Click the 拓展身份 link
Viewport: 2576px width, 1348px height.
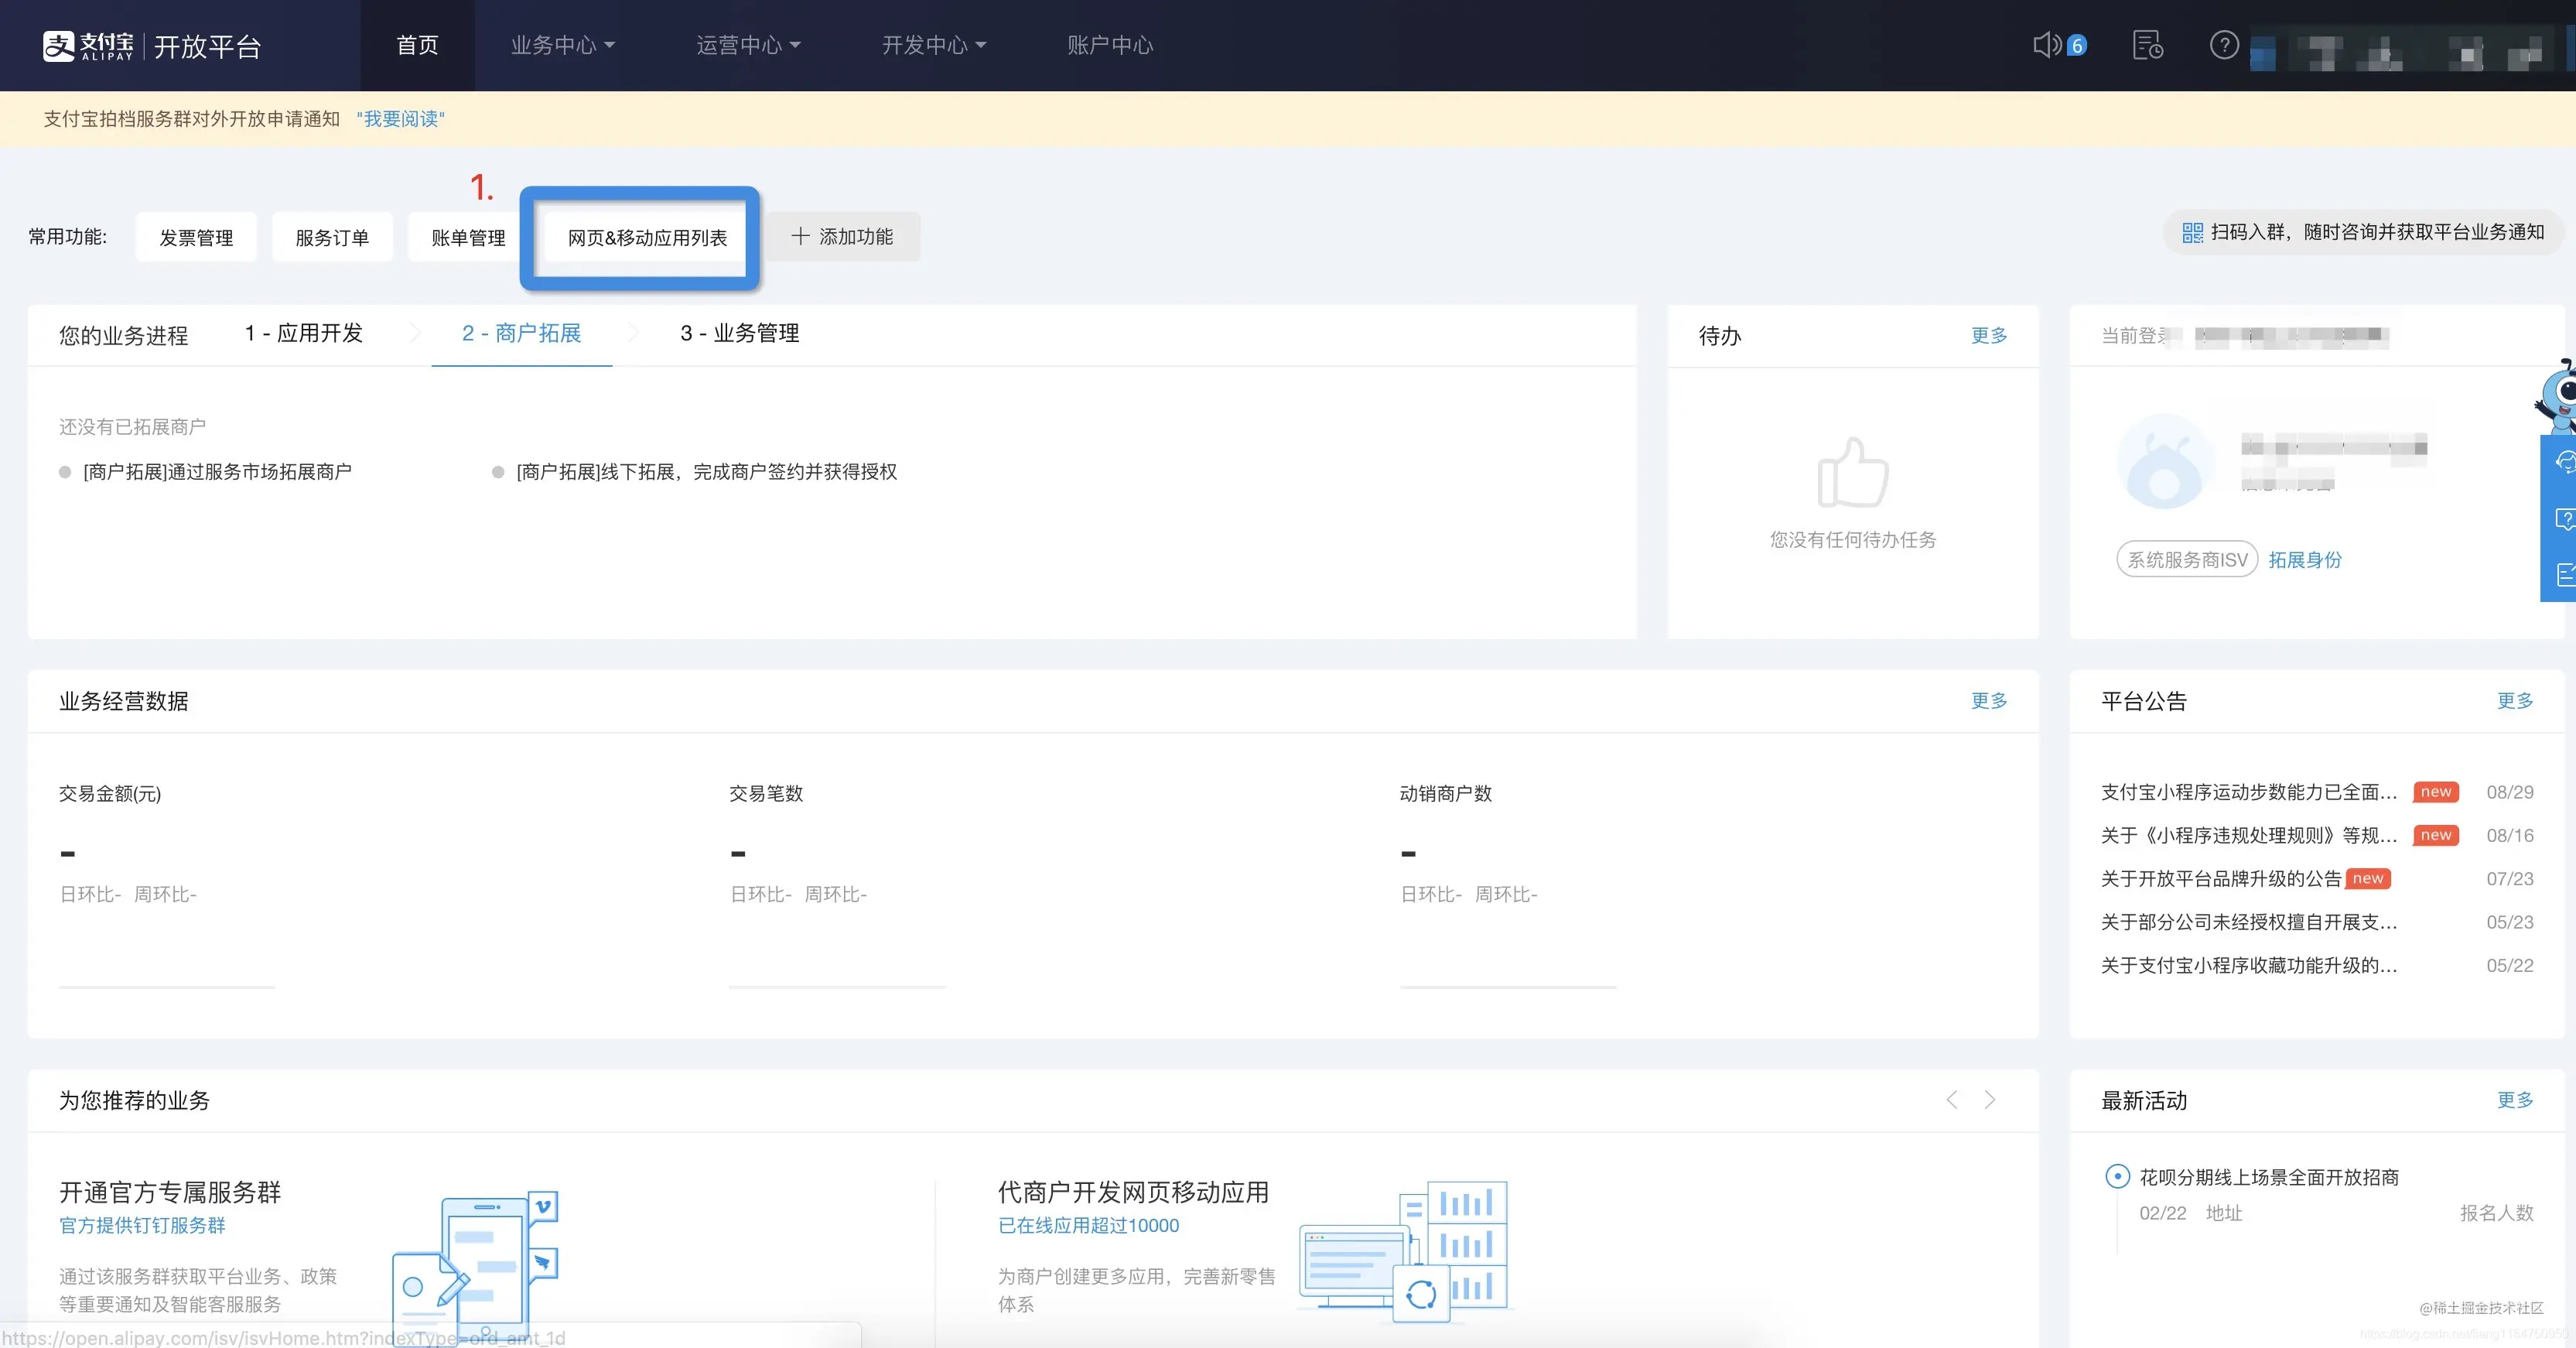(2305, 560)
